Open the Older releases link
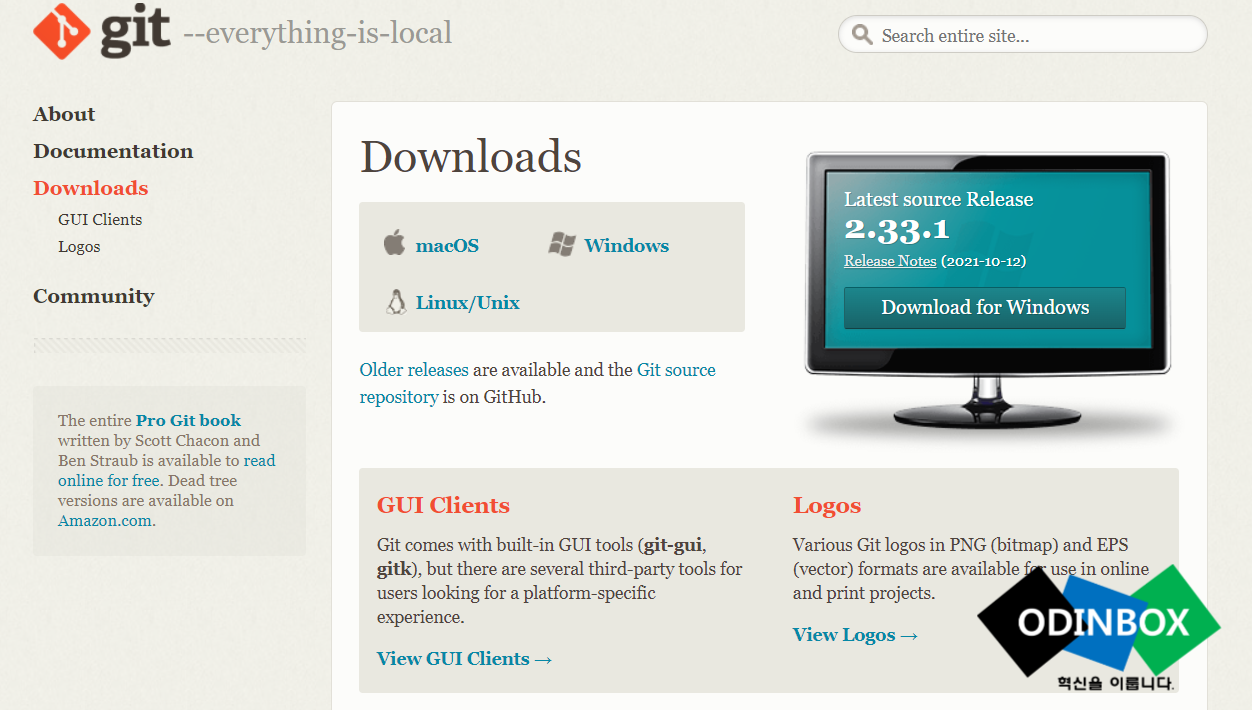Screen dimensions: 1252x710 point(414,370)
